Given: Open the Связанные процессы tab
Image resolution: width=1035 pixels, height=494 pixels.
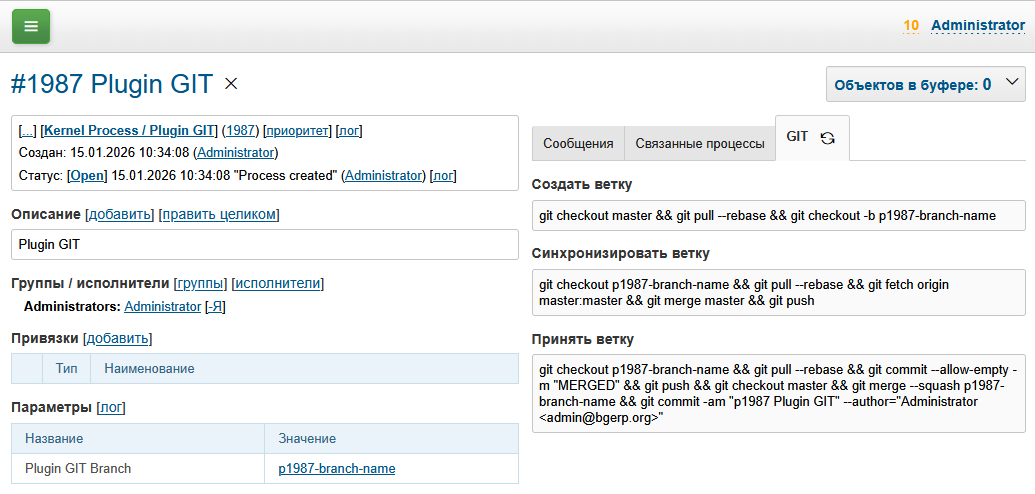Looking at the screenshot, I should pos(700,144).
